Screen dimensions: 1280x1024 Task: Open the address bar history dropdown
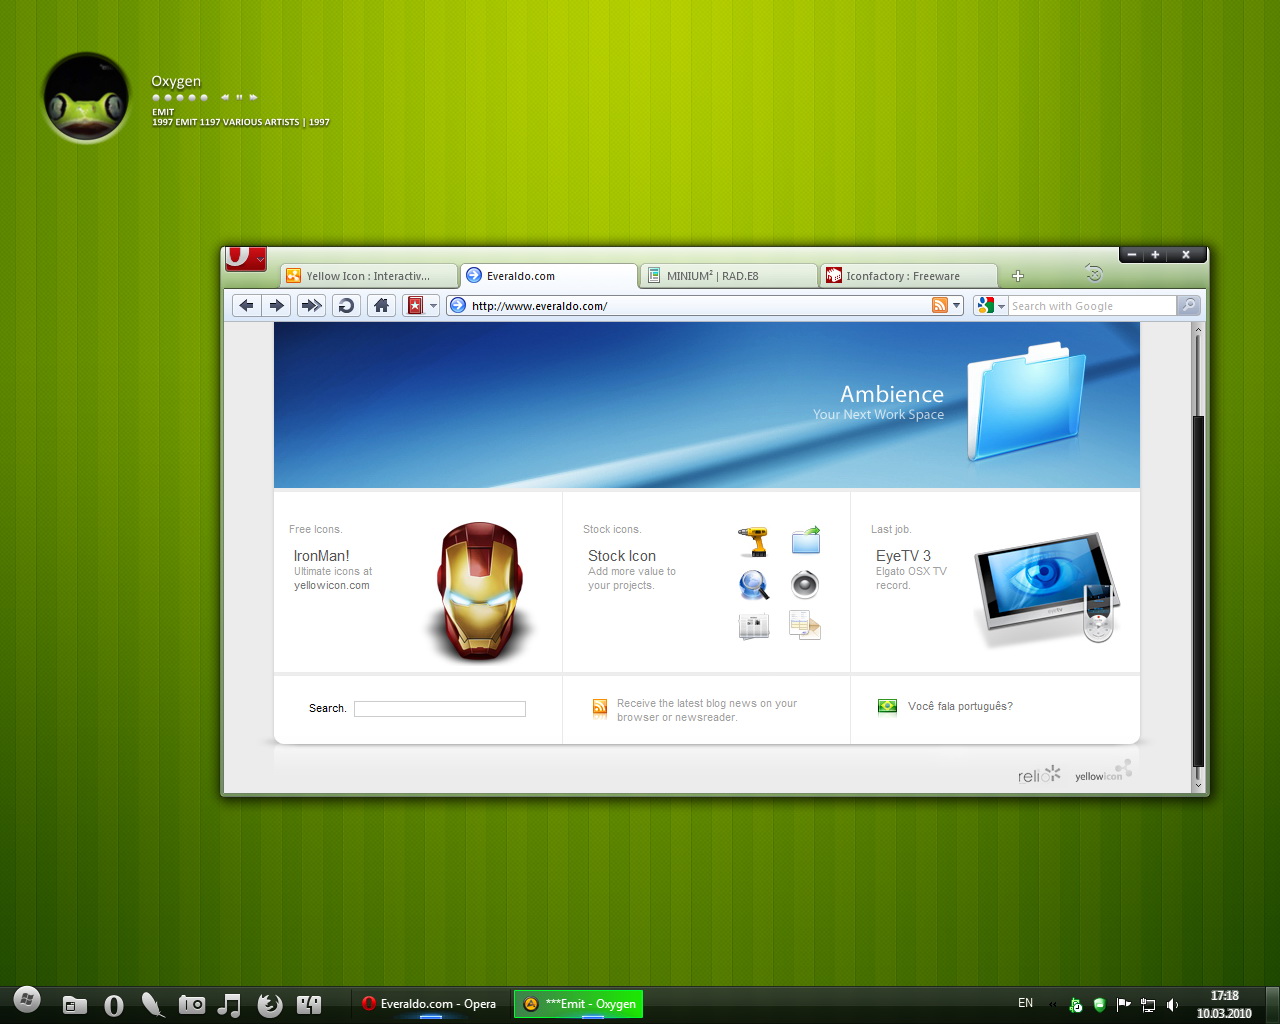pyautogui.click(x=957, y=306)
